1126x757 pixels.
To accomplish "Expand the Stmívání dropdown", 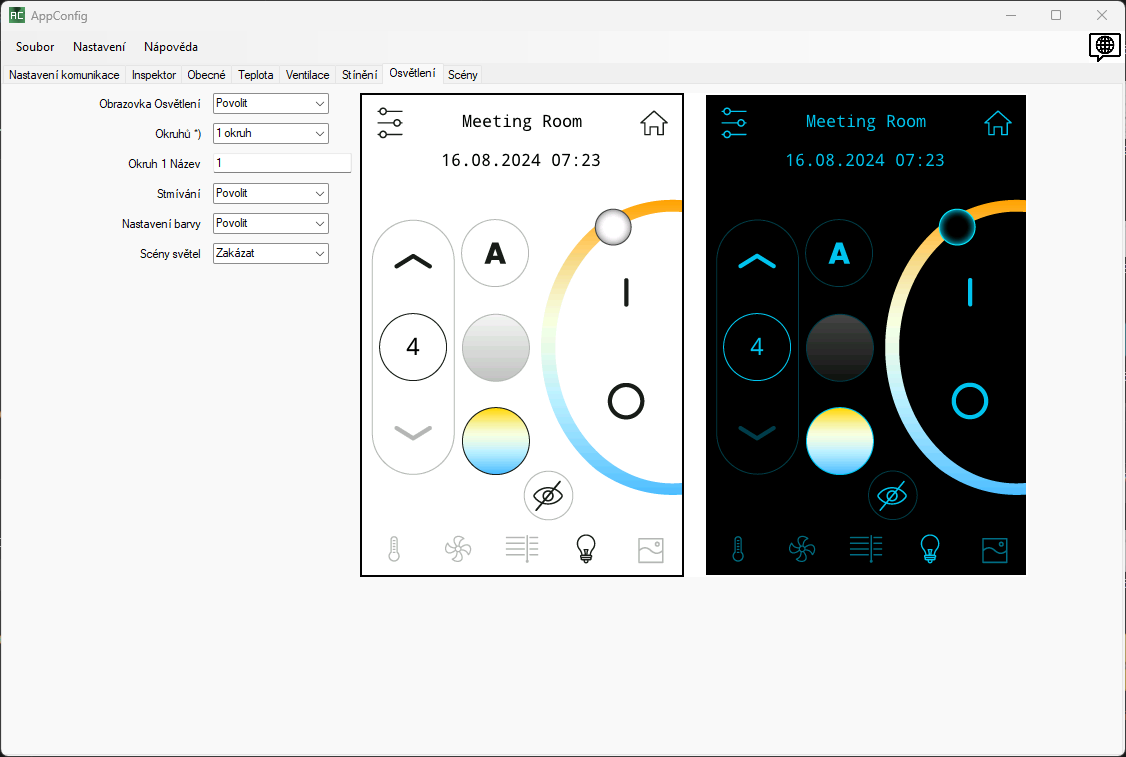I will pyautogui.click(x=271, y=193).
